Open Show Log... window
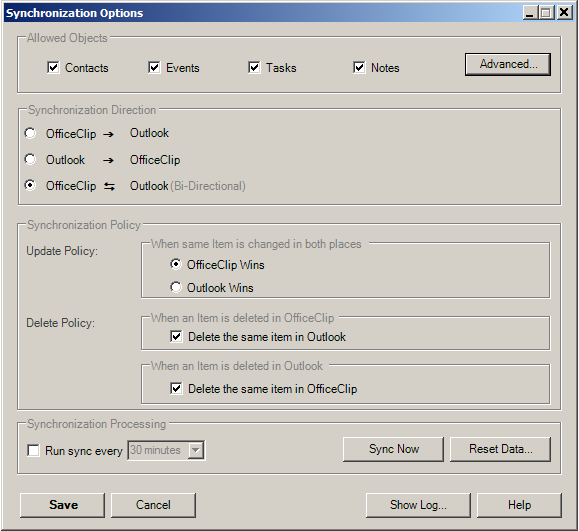The image size is (579, 531). (418, 505)
